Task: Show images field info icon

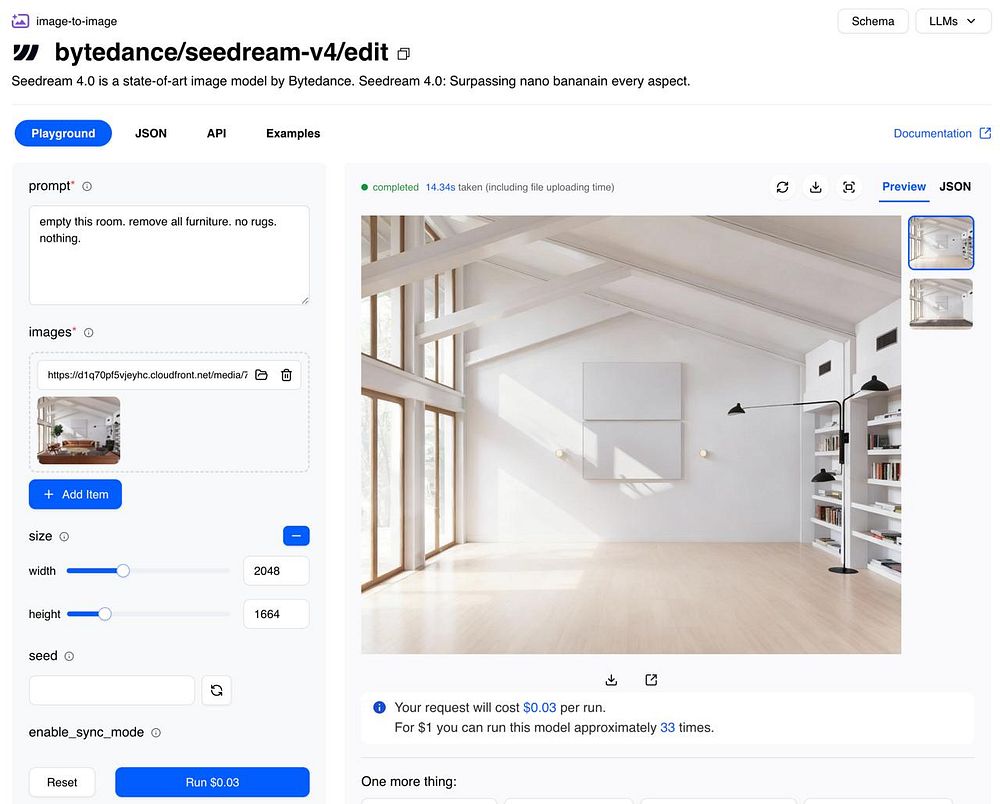Action: (89, 332)
